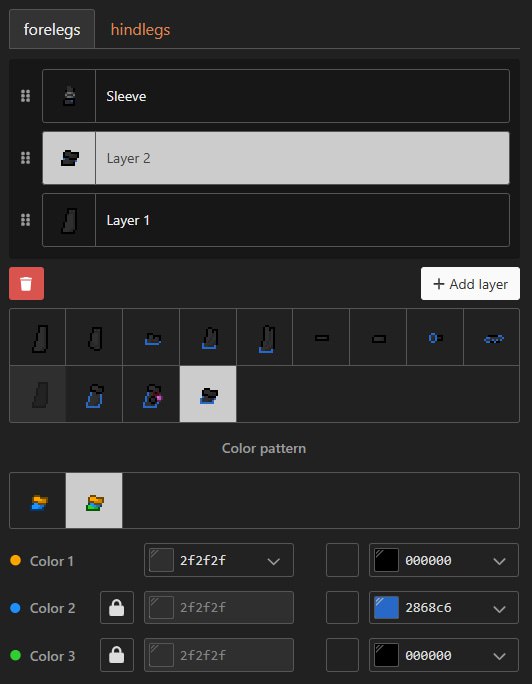This screenshot has width=532, height=684.
Task: Delete layer with red trash icon
Action: 26,284
